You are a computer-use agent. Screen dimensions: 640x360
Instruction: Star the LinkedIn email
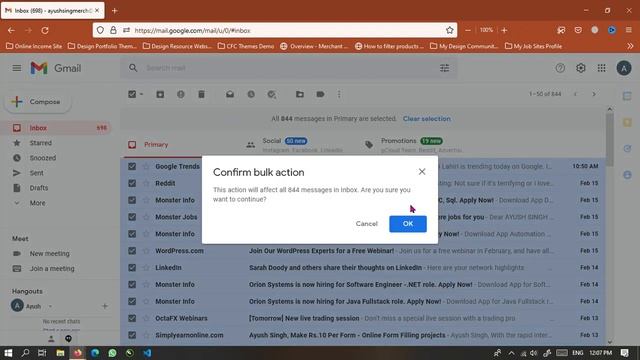pos(146,267)
